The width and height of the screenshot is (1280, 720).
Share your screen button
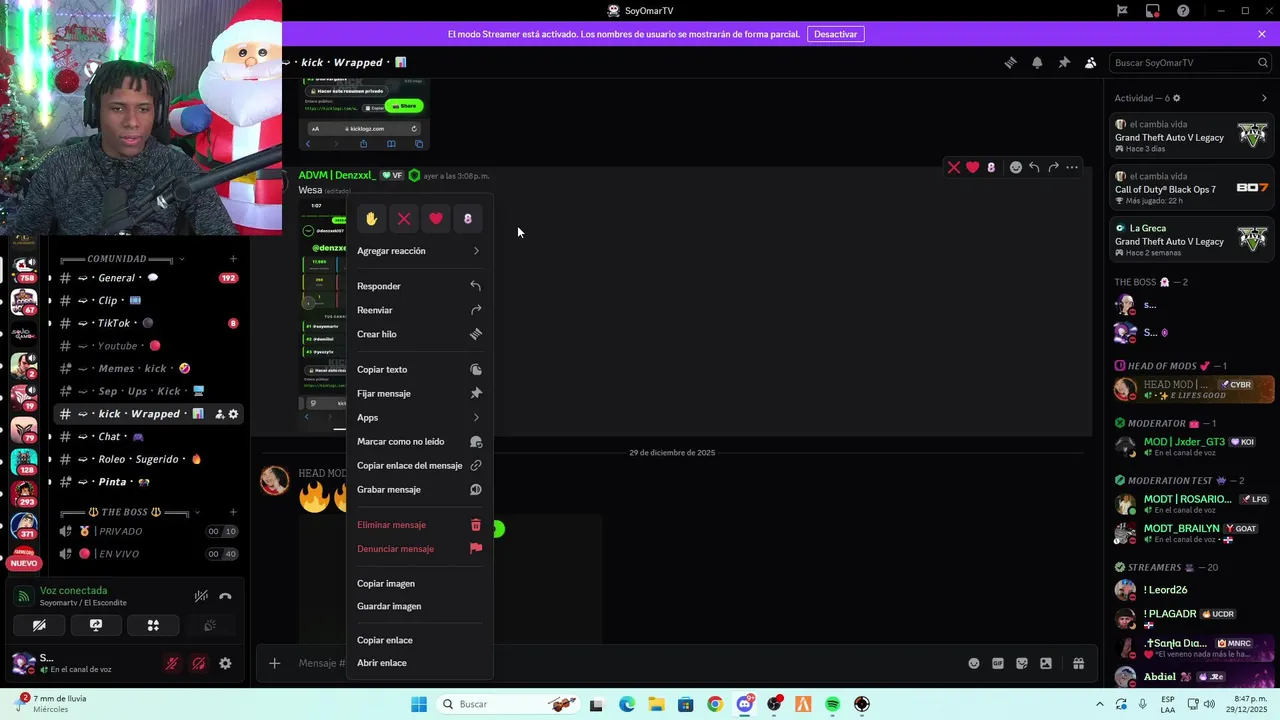(96, 625)
